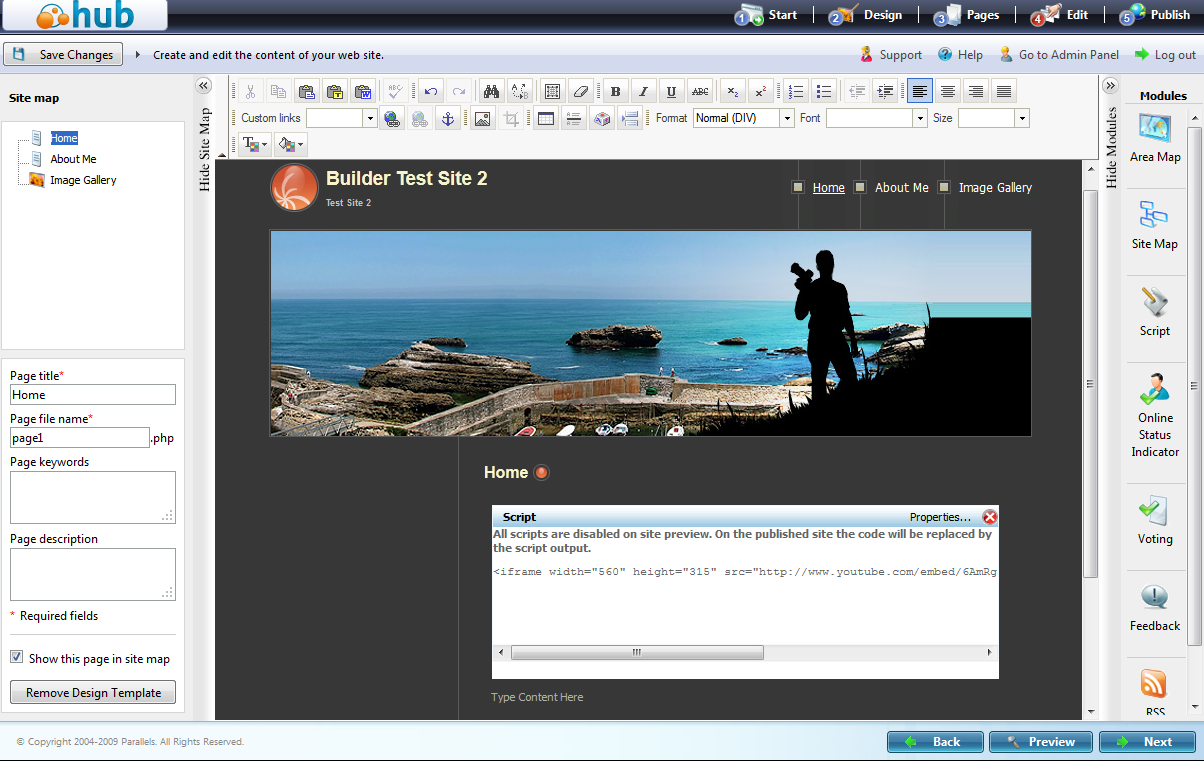Insert an anchor using the anchor icon

pyautogui.click(x=447, y=118)
